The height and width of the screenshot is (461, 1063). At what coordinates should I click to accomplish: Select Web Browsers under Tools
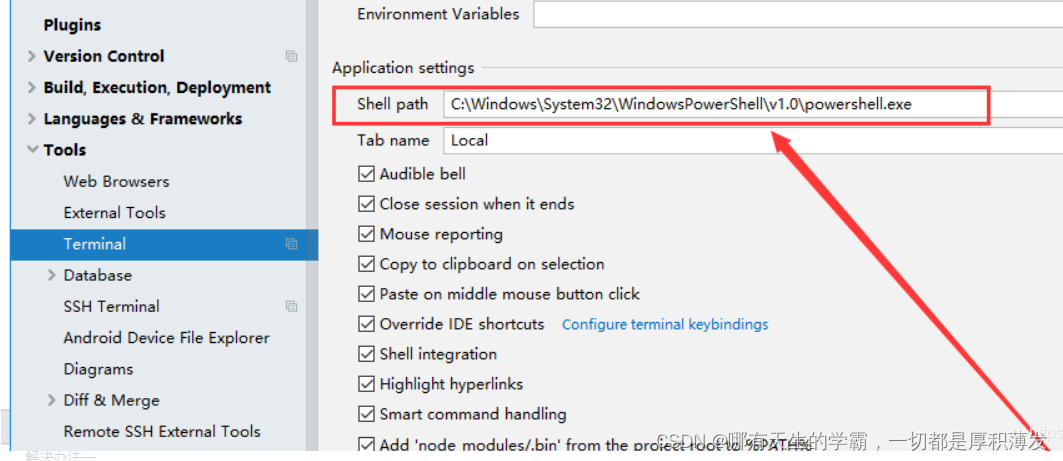pos(117,182)
